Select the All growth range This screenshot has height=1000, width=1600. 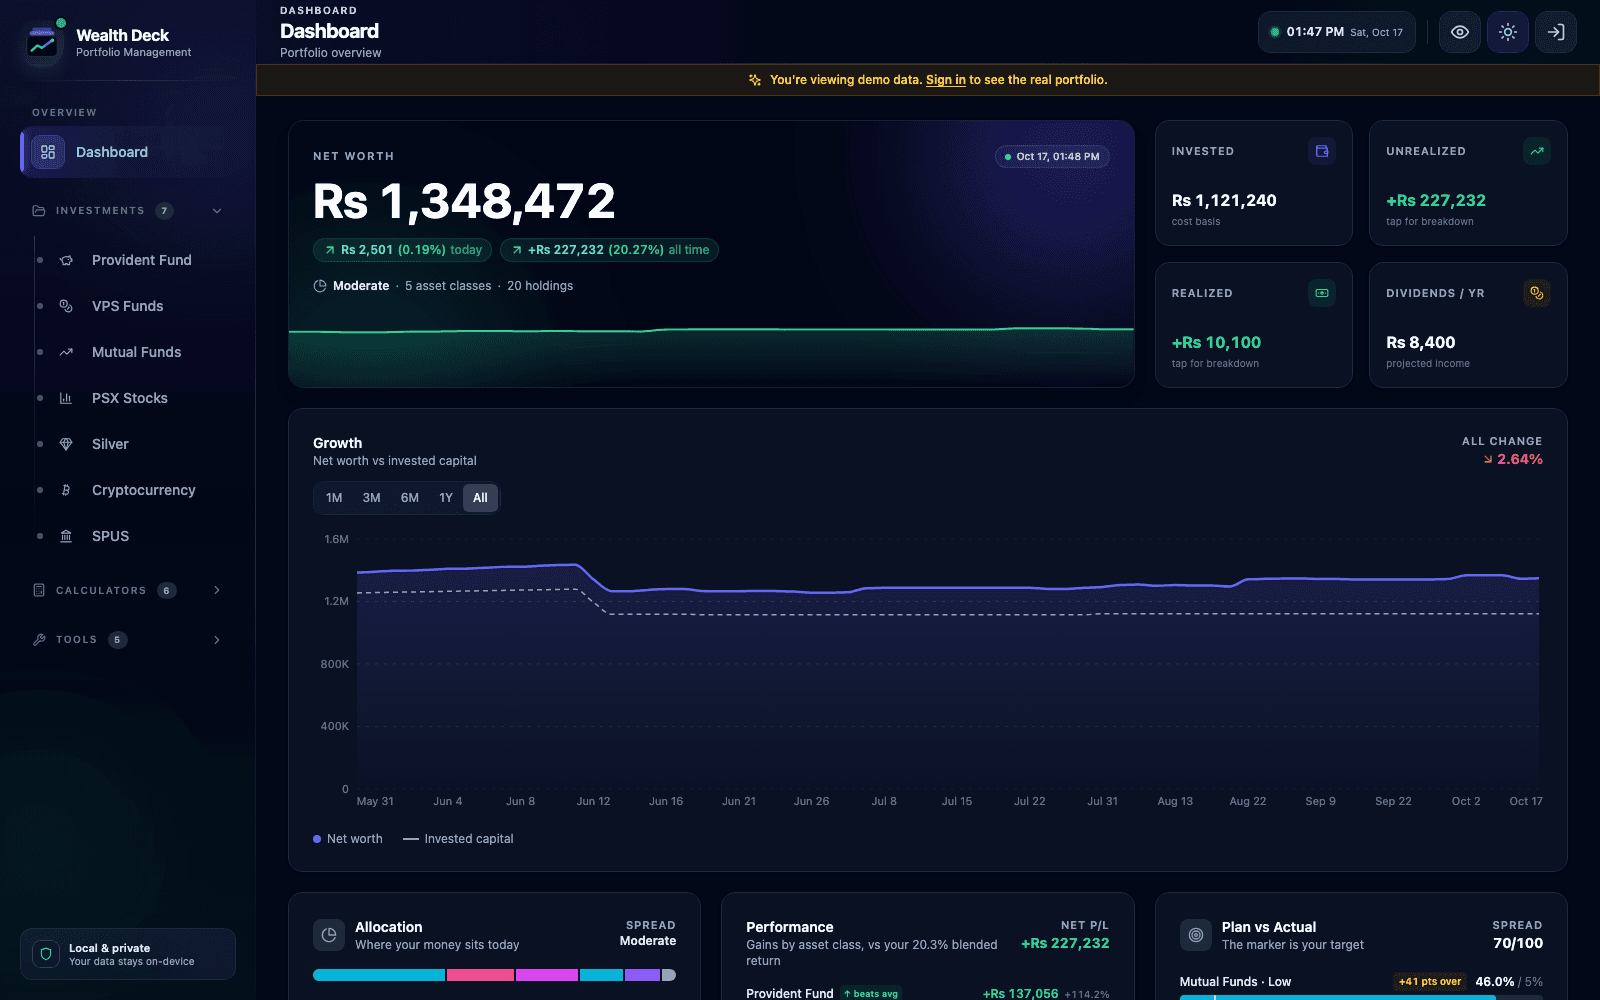[x=480, y=498]
